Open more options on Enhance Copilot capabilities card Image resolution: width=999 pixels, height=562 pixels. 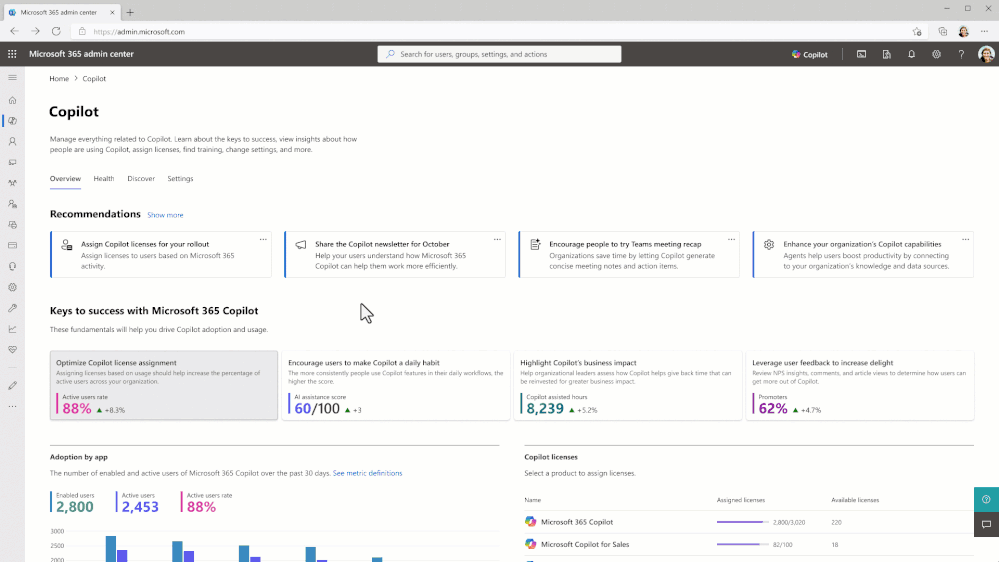coord(965,240)
